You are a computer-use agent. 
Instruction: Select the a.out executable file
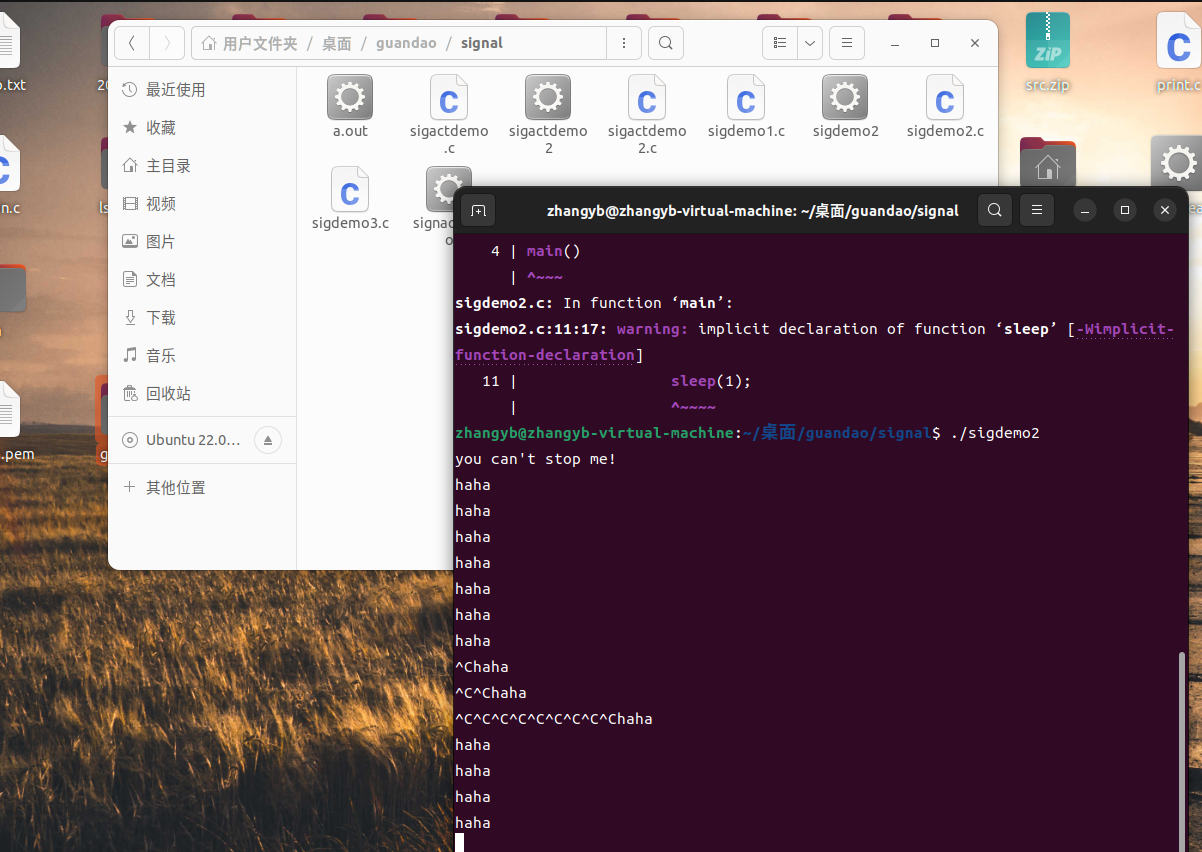350,106
